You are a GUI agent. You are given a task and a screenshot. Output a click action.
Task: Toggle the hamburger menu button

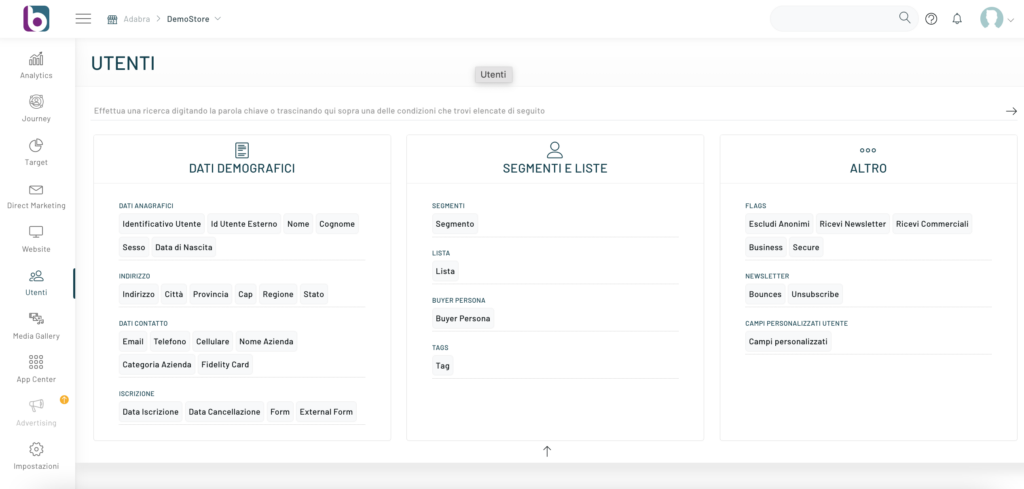(83, 19)
